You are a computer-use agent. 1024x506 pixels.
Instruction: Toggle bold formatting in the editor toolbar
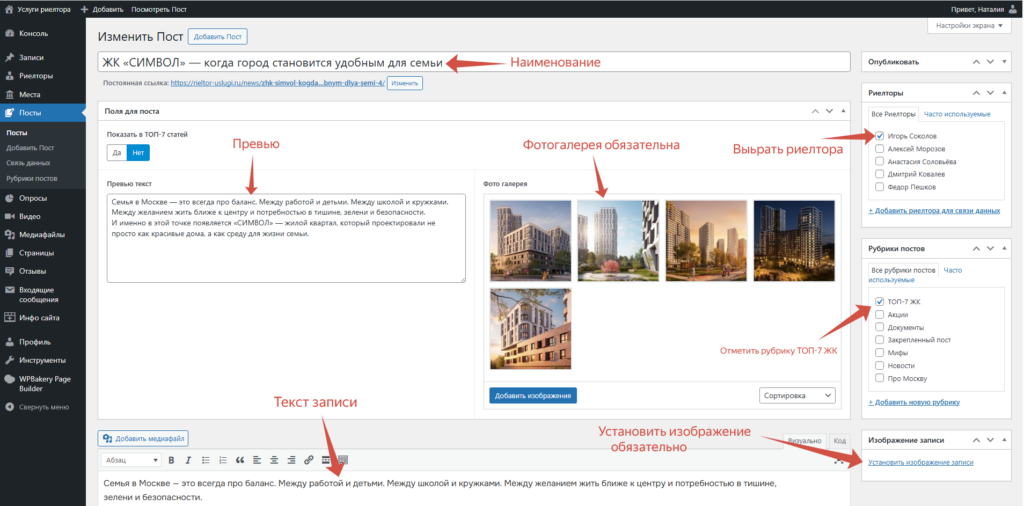tap(171, 460)
